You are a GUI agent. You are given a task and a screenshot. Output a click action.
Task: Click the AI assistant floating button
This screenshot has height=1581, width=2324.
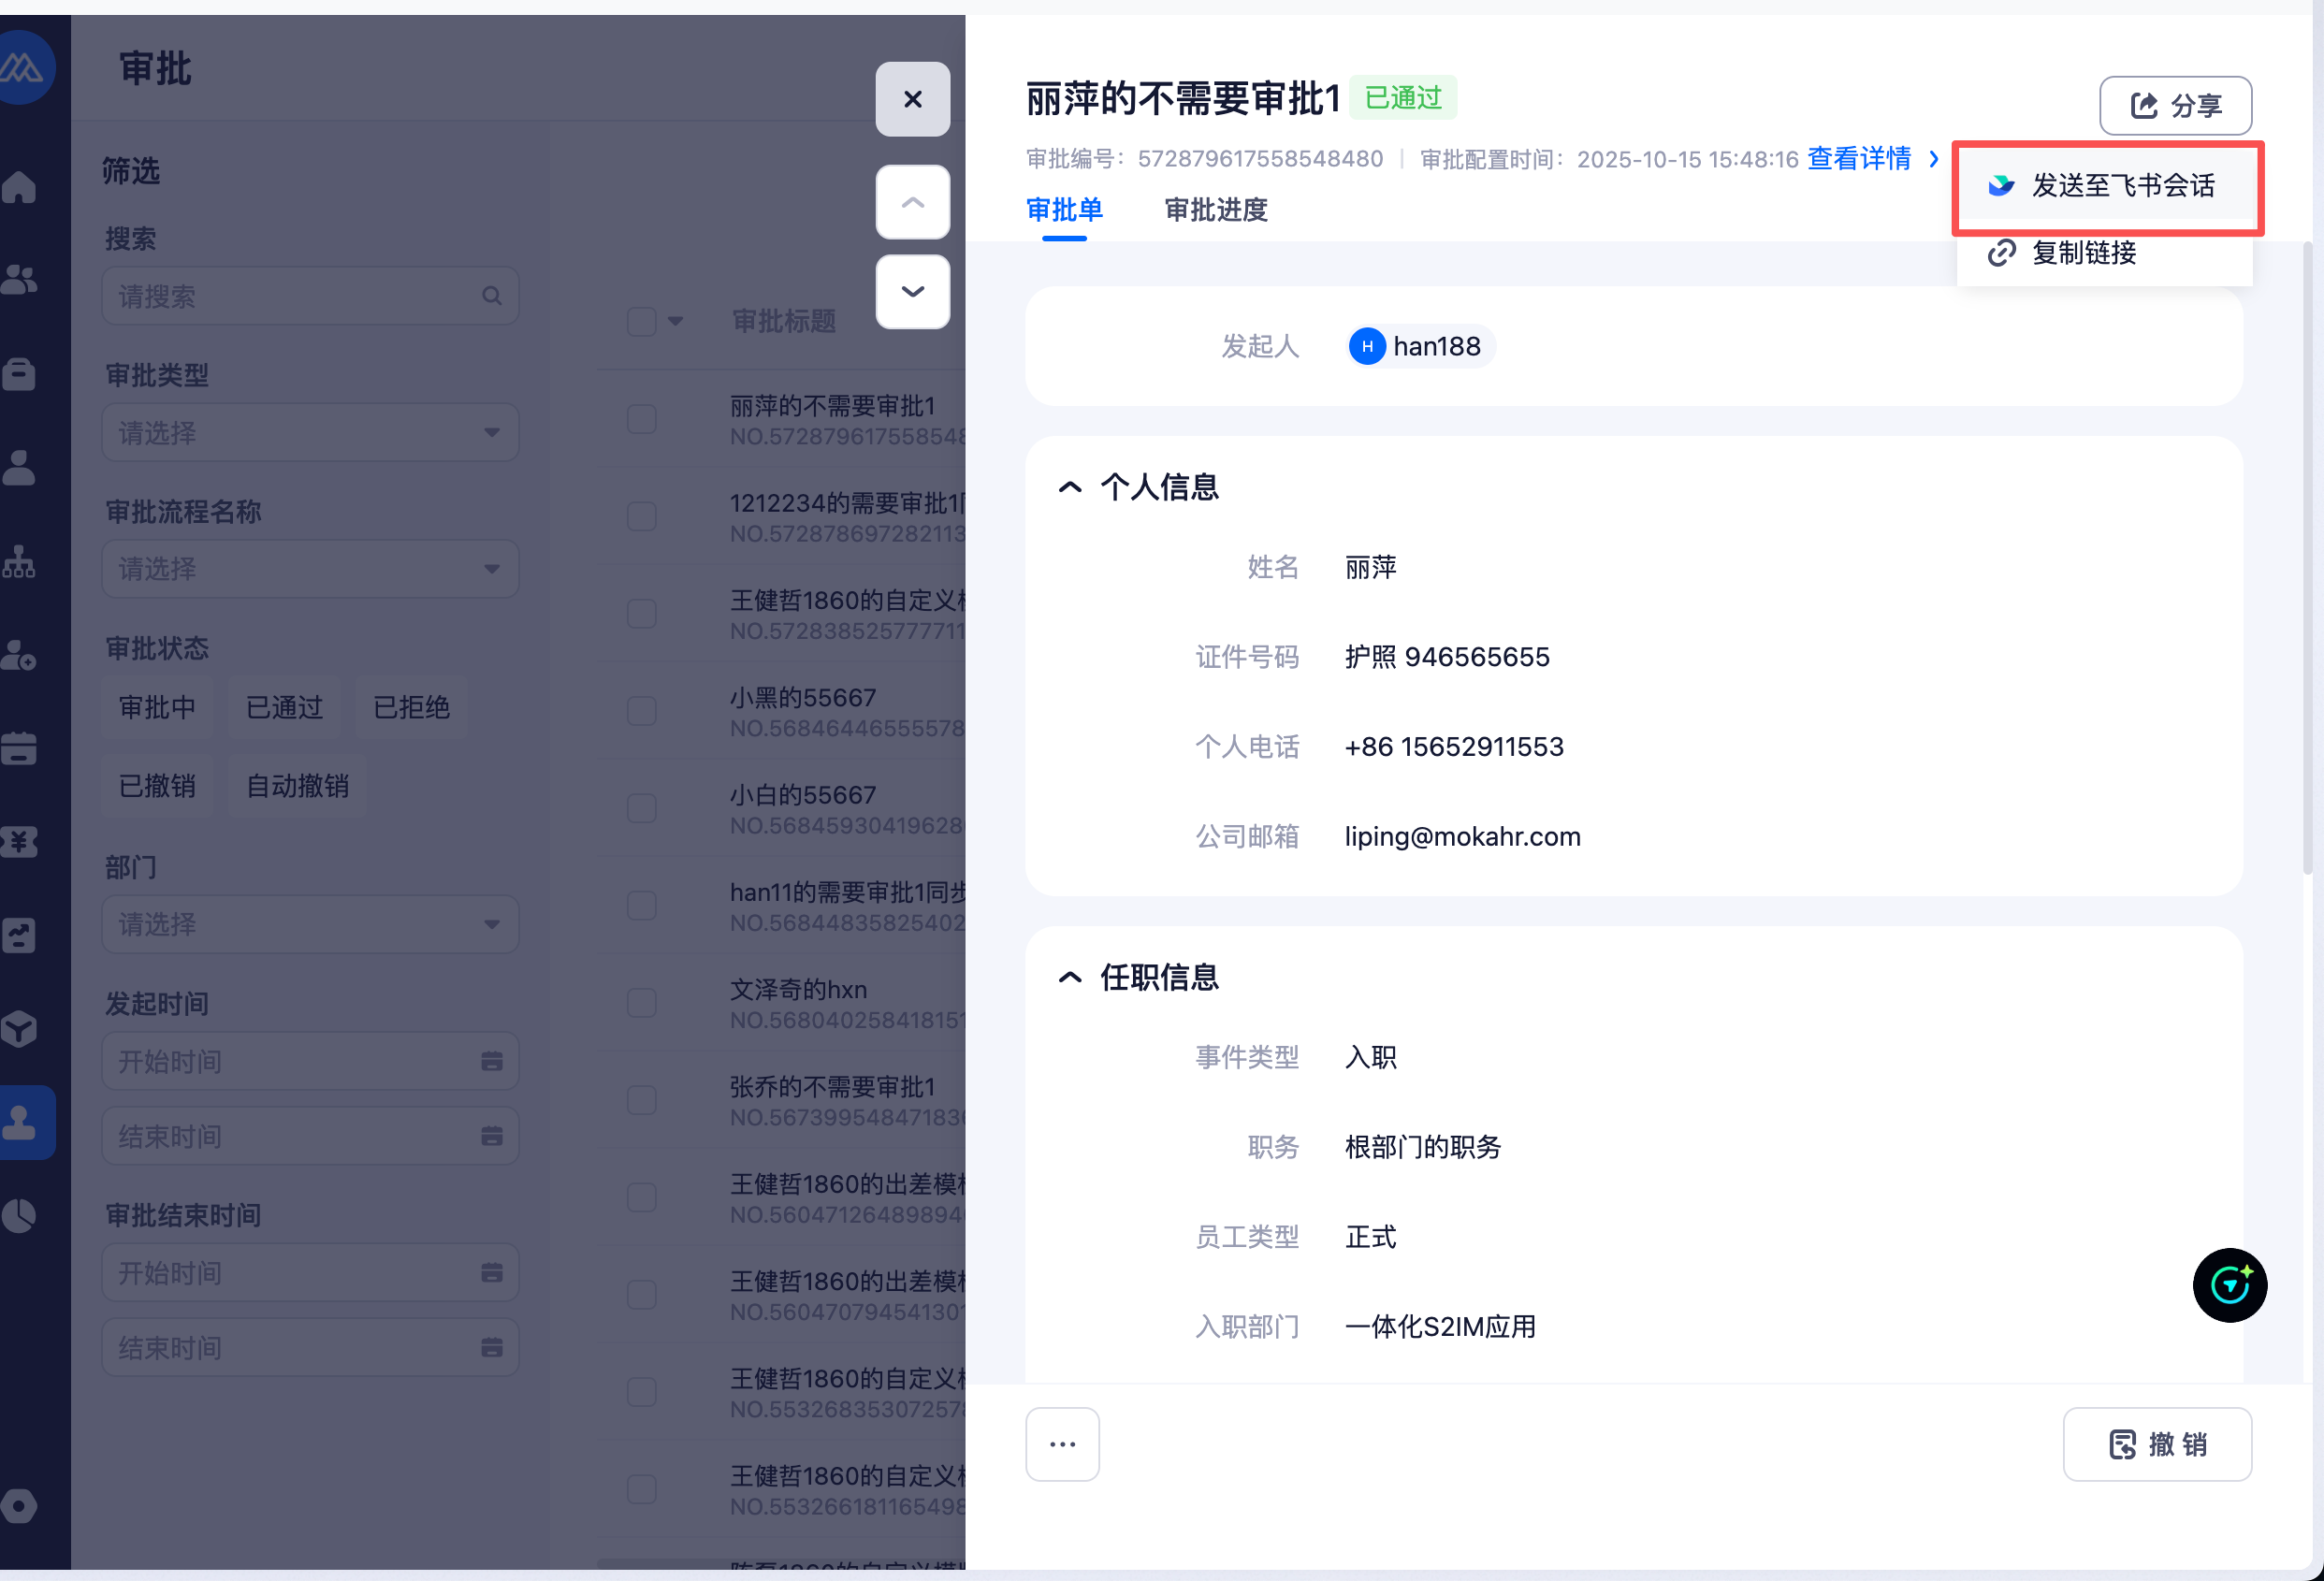2229,1285
